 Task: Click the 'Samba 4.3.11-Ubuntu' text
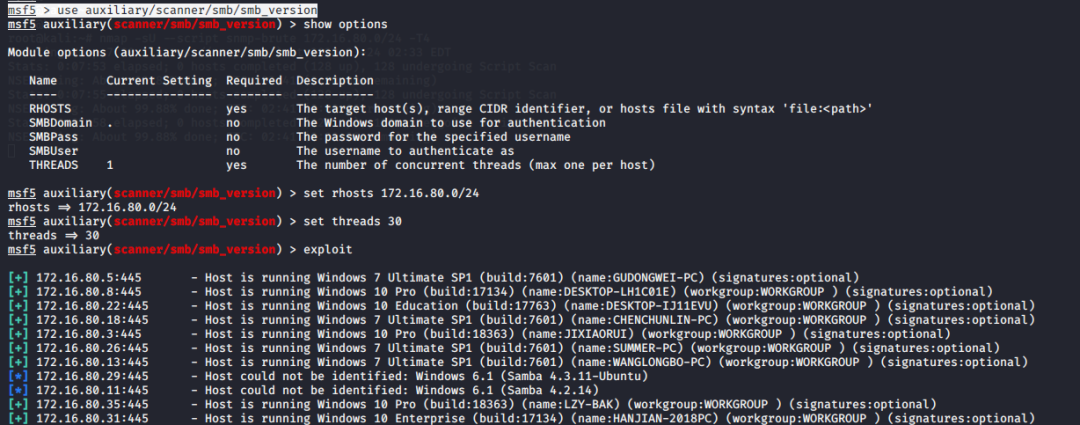[x=589, y=375]
